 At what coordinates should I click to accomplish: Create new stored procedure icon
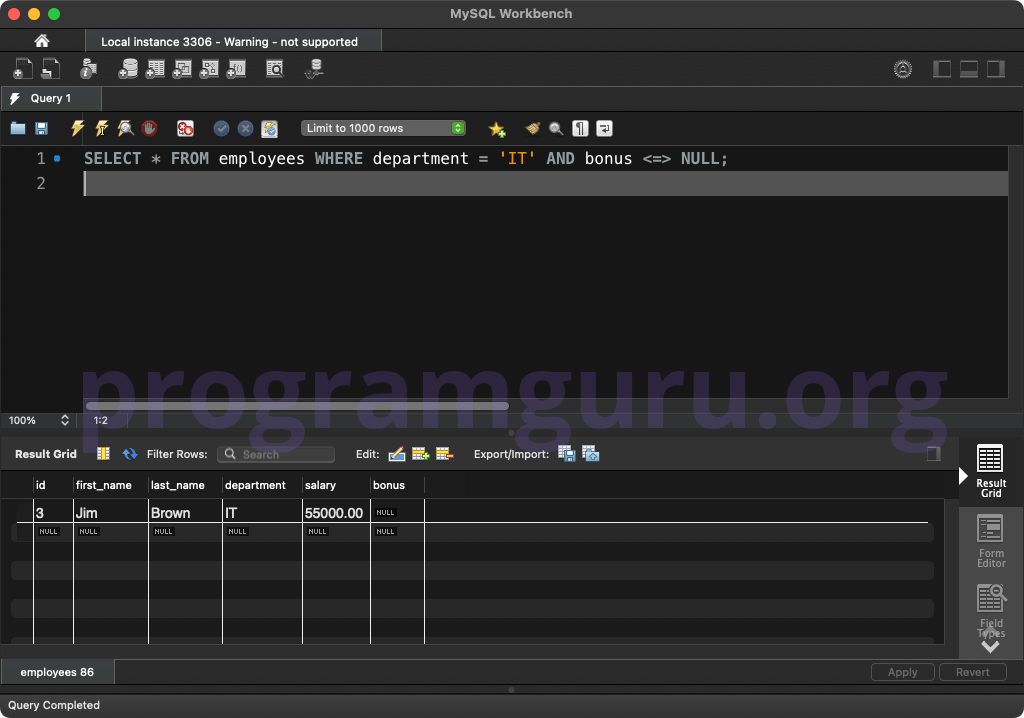click(209, 69)
